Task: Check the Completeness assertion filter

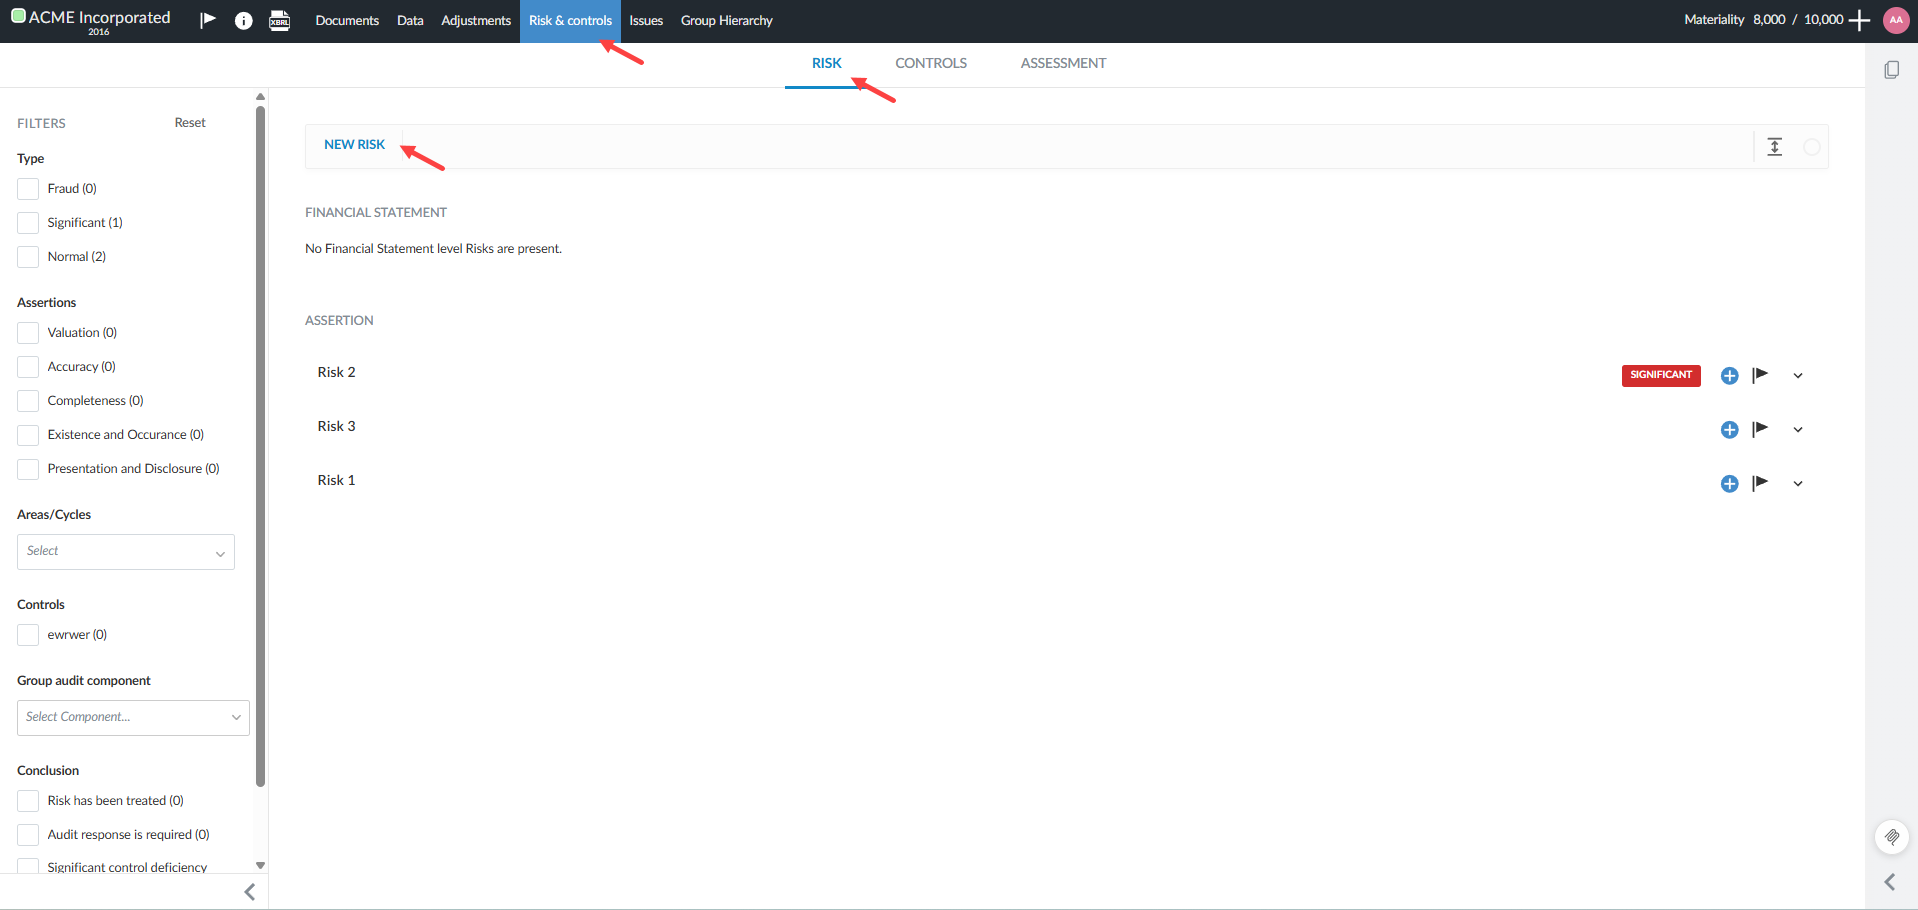Action: [x=28, y=401]
